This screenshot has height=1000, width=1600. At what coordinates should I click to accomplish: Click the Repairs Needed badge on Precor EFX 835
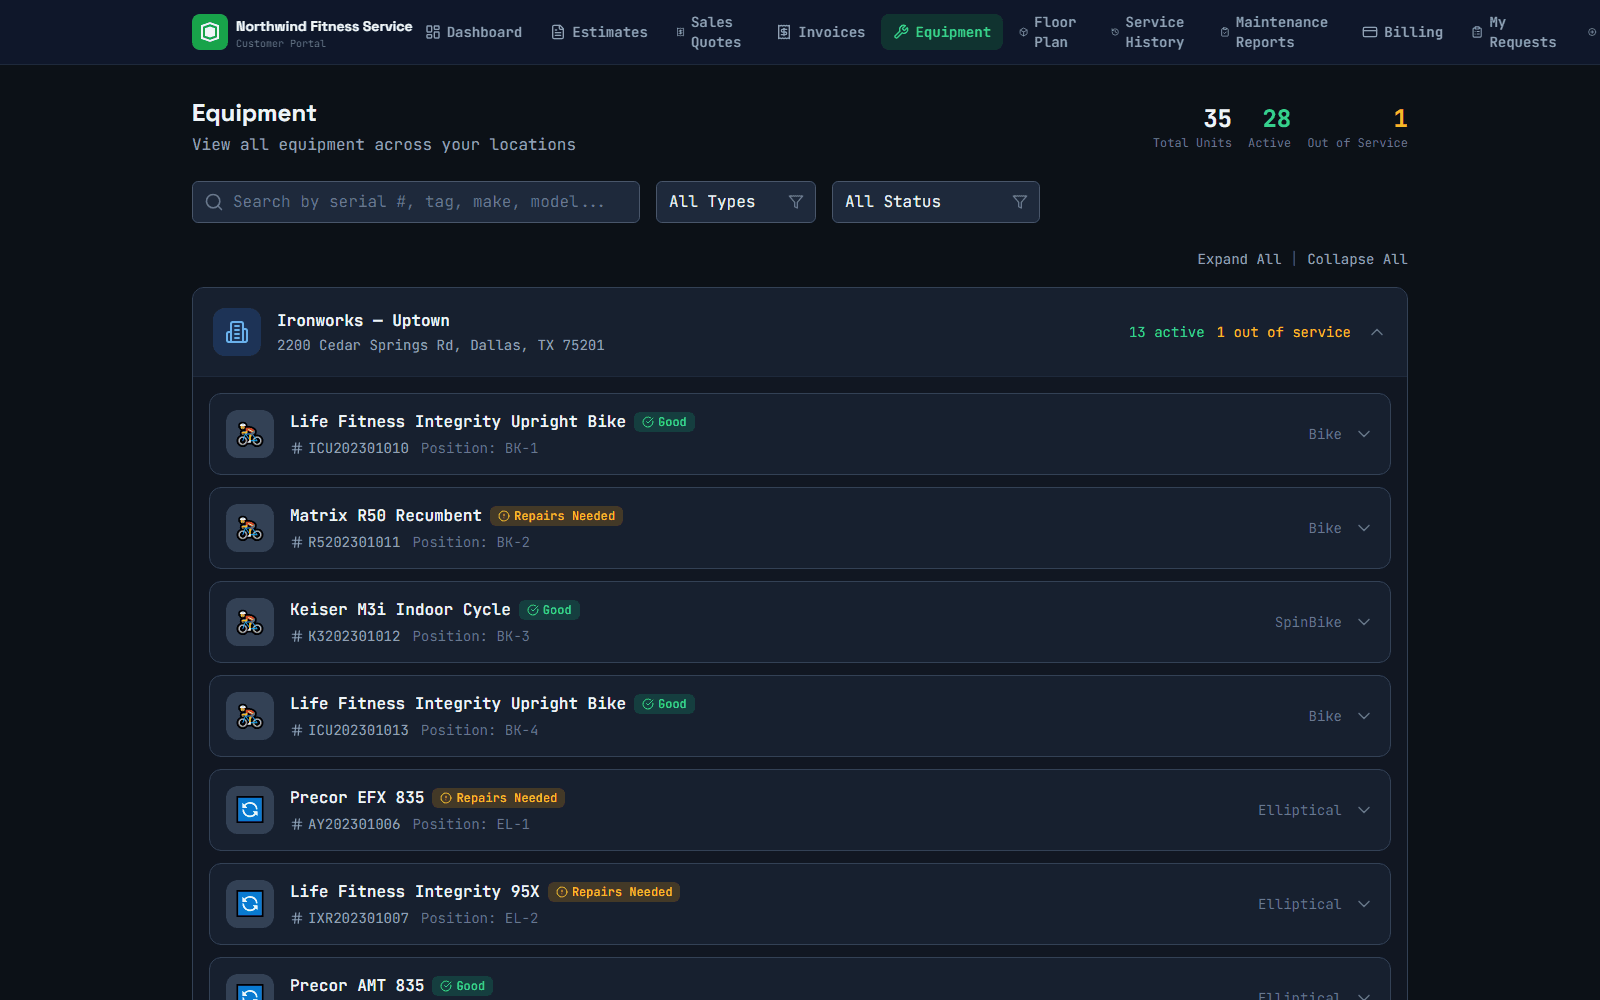pos(499,798)
